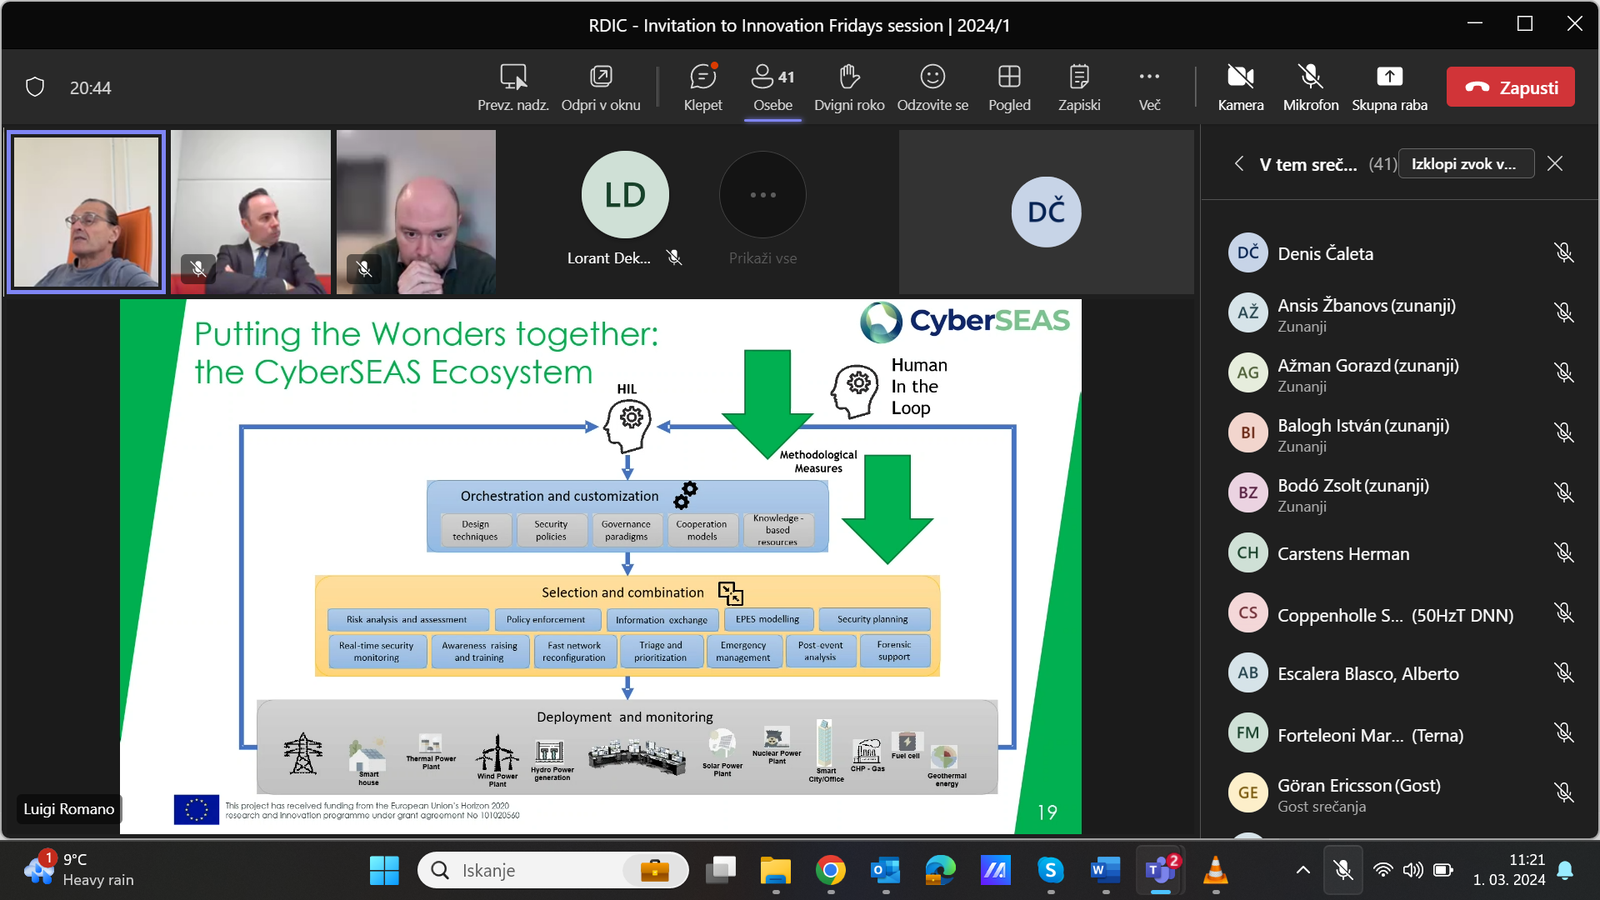Screen dimensions: 1600x900
Task: Open the Več more actions menu
Action: coord(1149,87)
